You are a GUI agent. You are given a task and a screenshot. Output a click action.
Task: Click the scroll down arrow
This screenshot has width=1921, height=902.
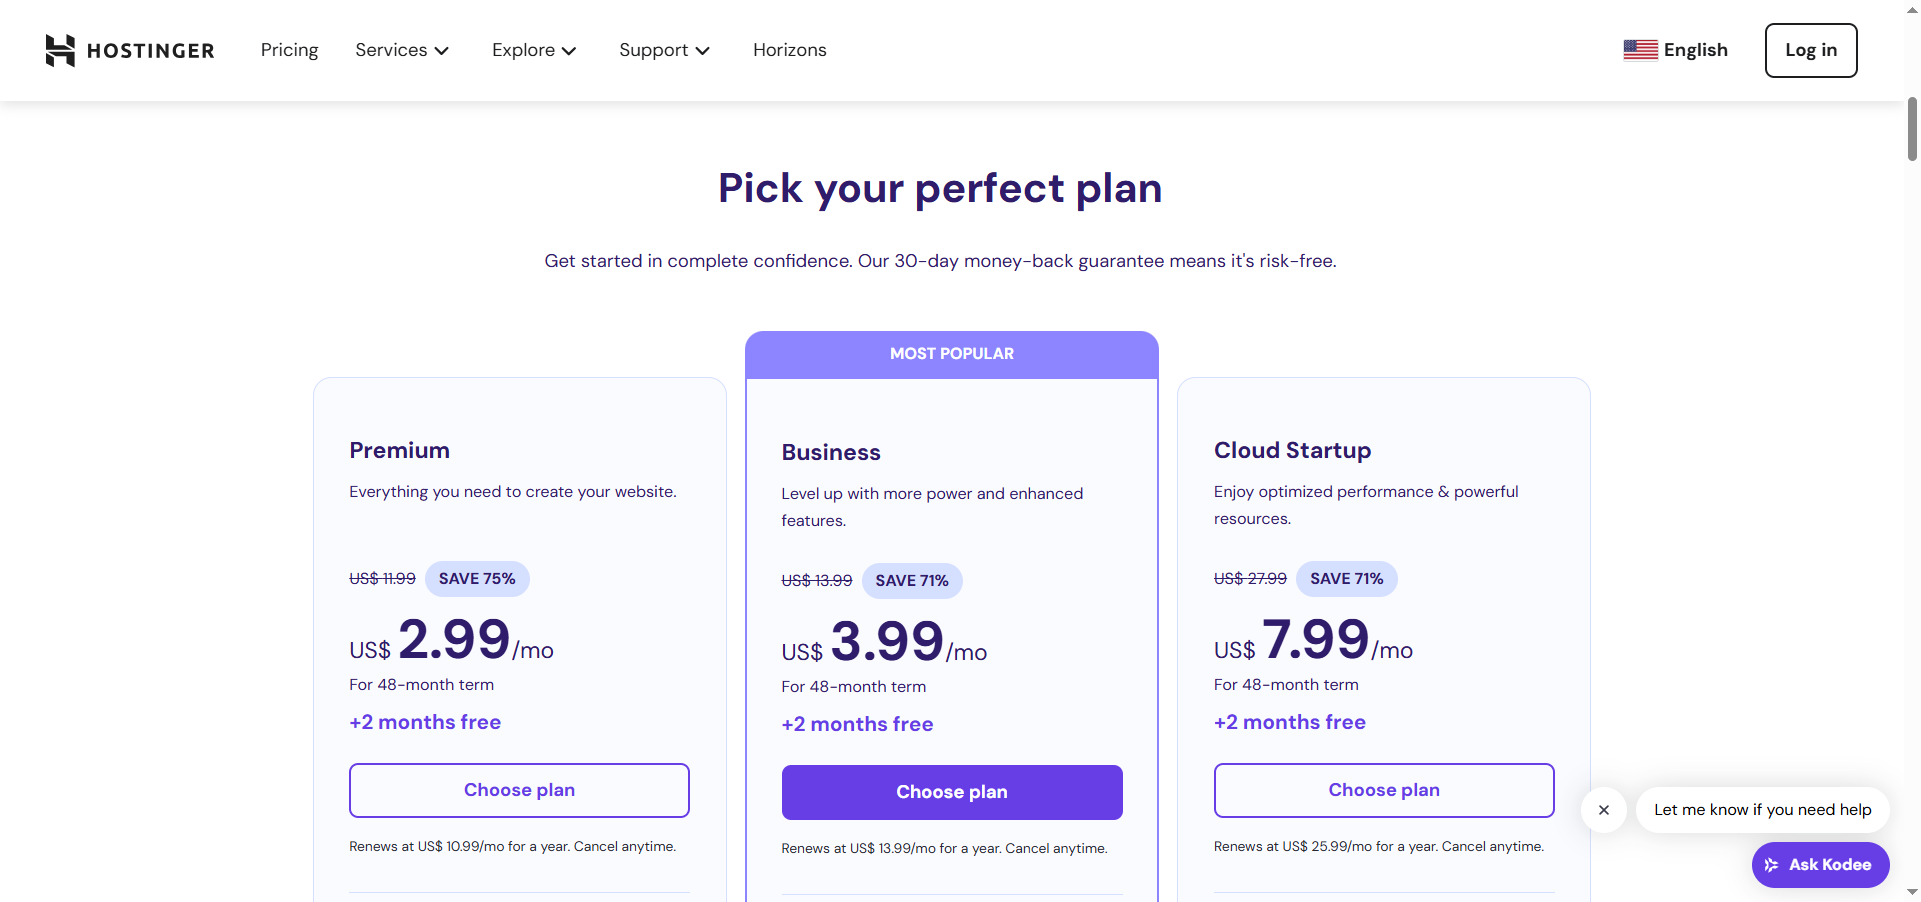pyautogui.click(x=1912, y=891)
